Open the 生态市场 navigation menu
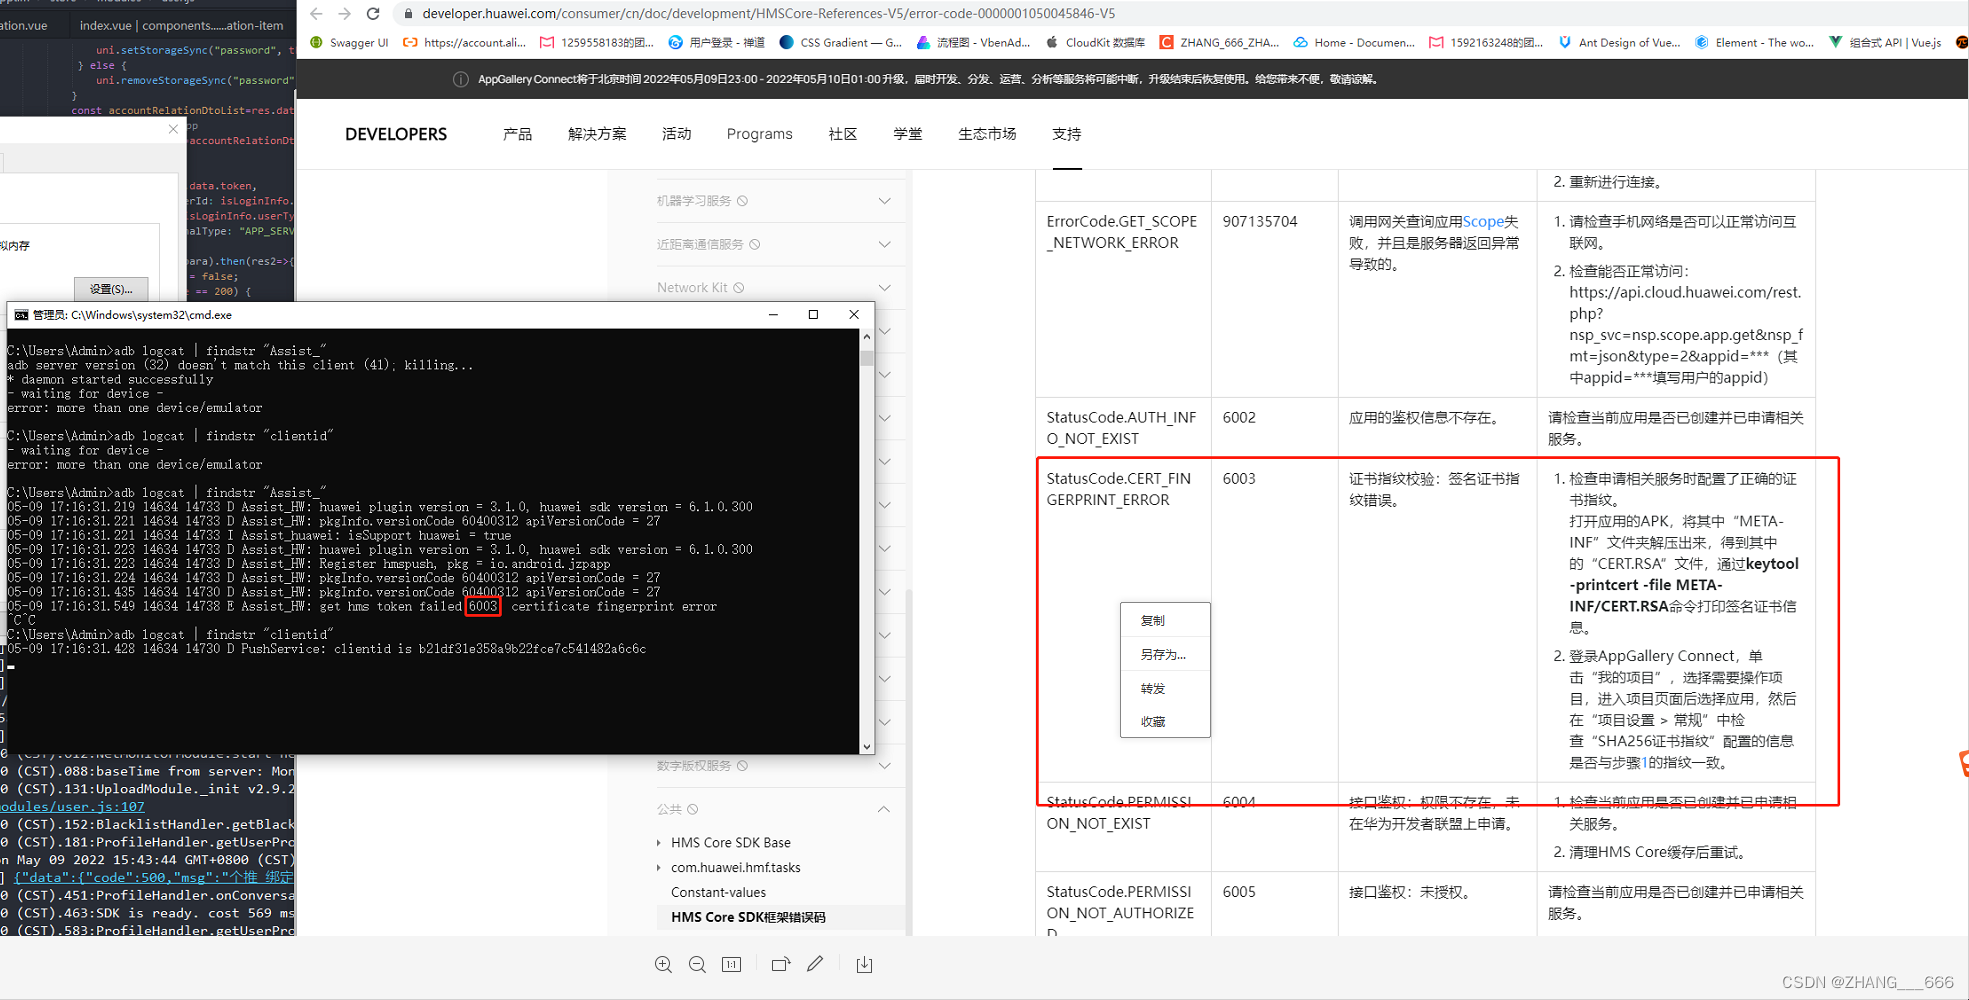 point(986,134)
